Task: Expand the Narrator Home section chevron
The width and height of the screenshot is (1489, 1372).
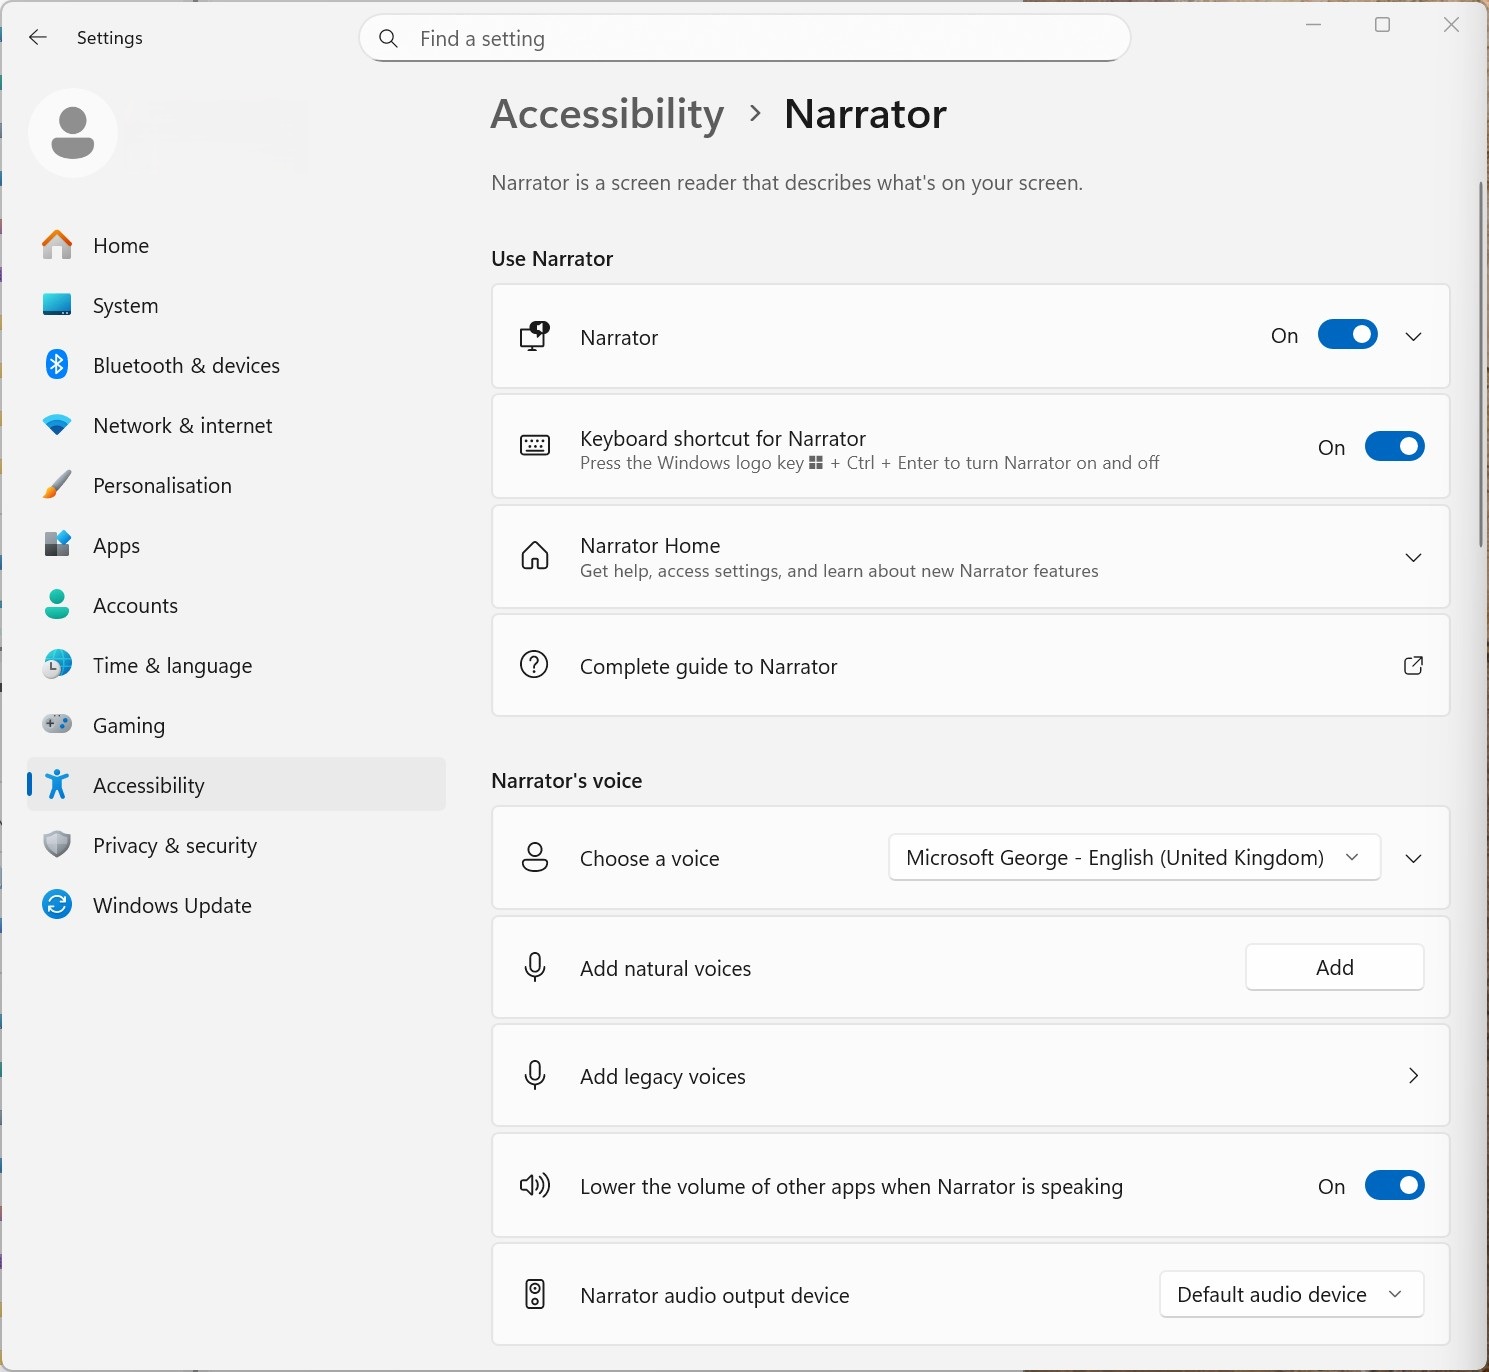Action: tap(1413, 557)
